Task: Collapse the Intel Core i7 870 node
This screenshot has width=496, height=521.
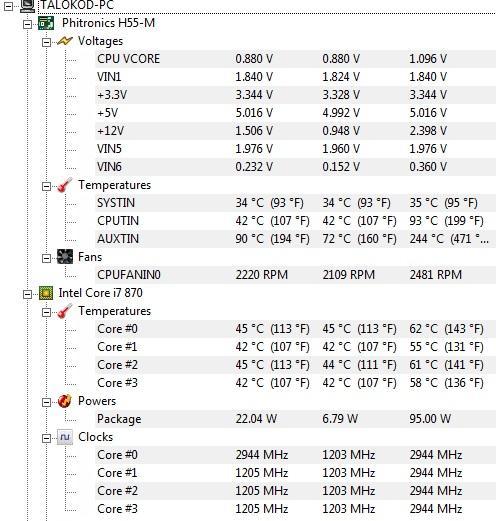Action: coord(28,294)
